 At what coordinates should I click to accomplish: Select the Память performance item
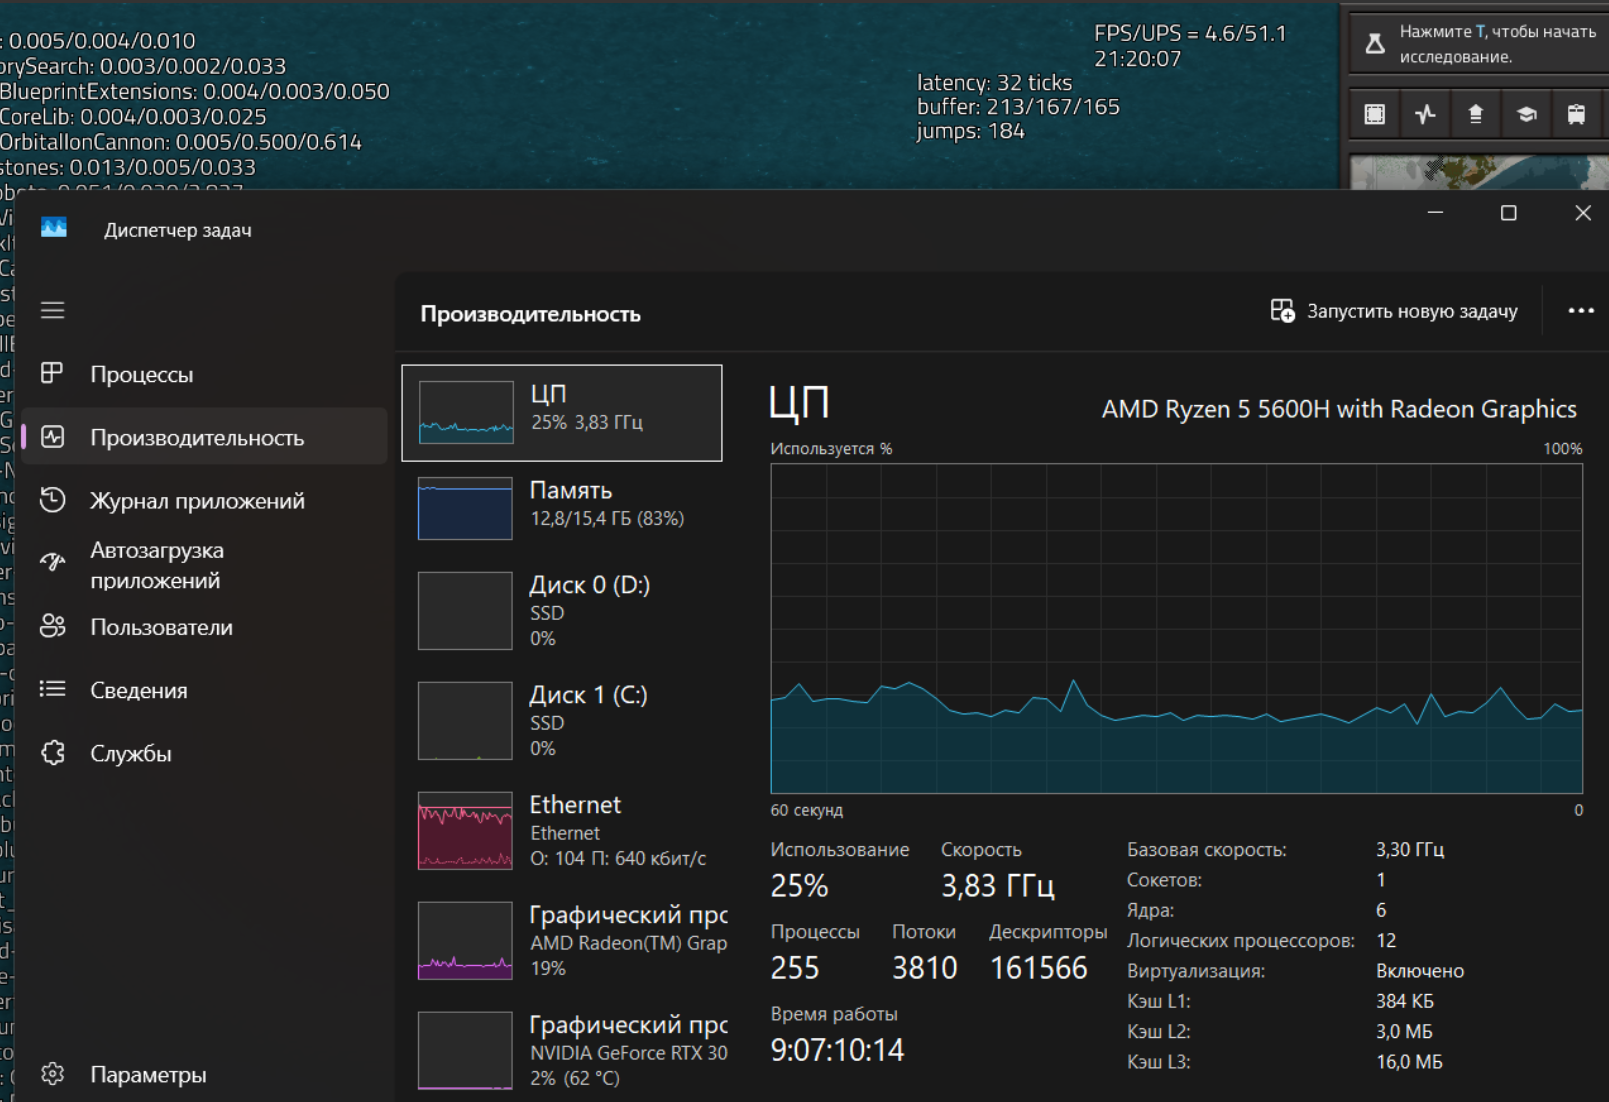pos(562,507)
